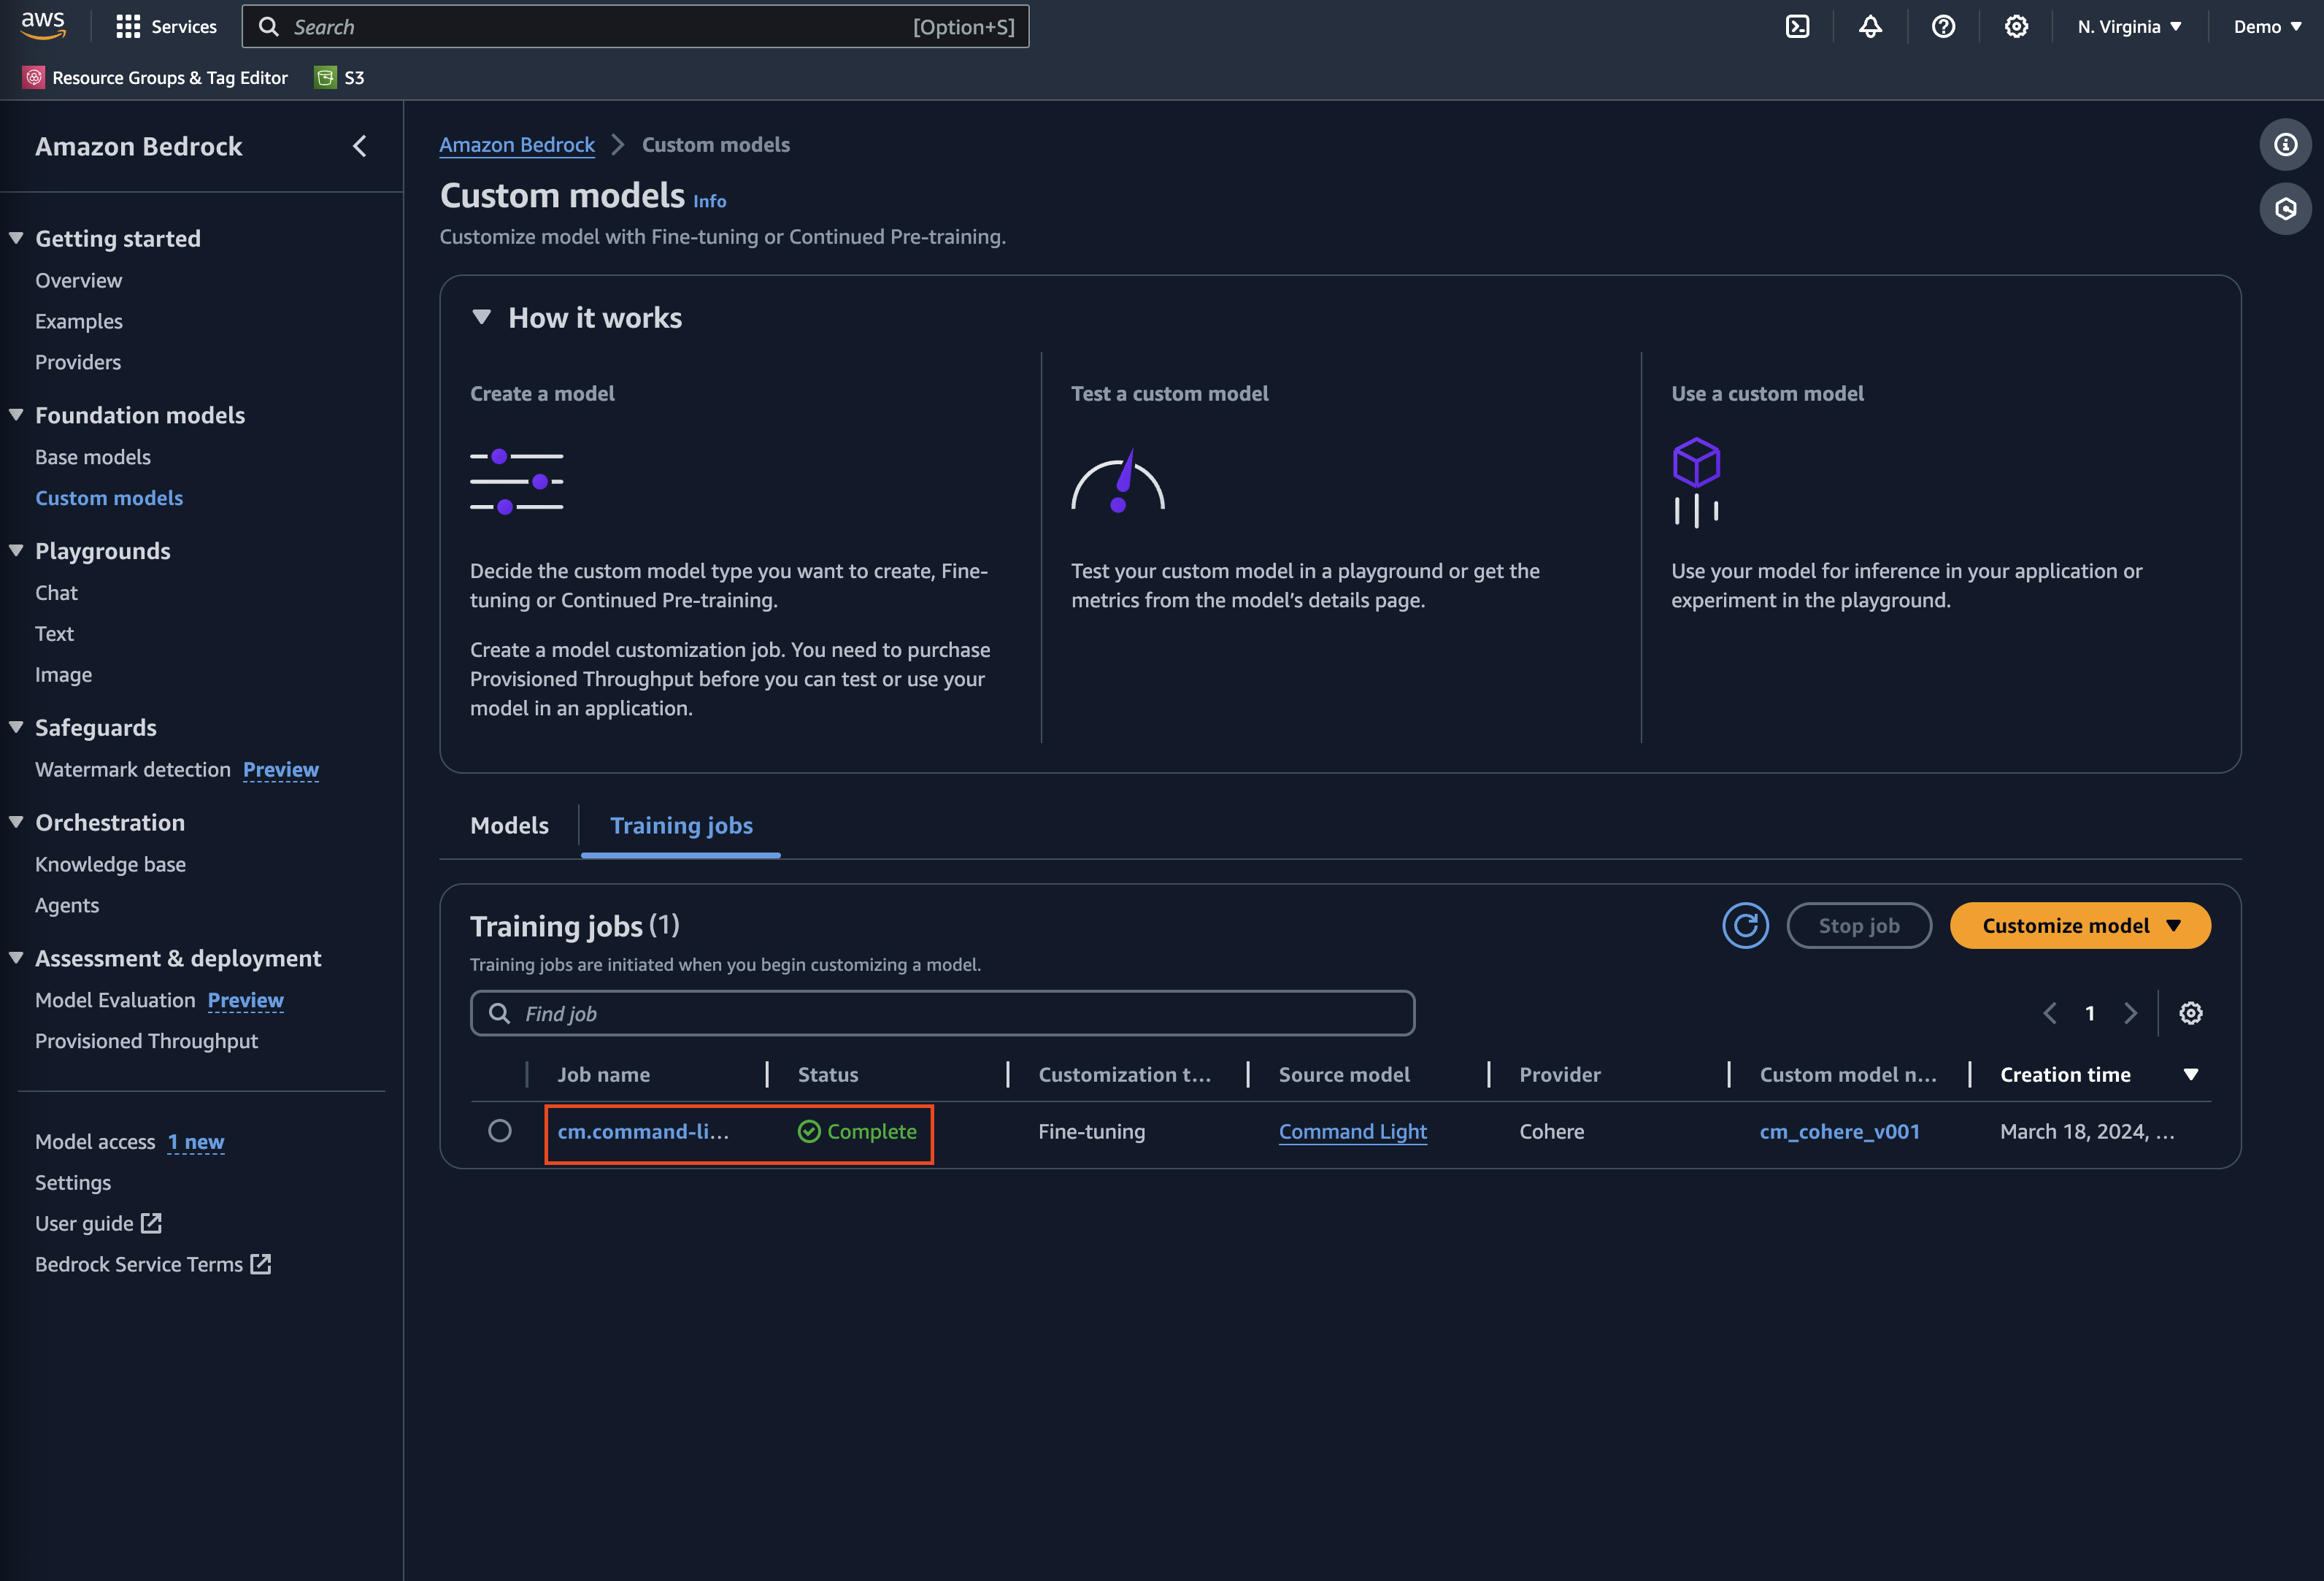
Task: Open the N. Virginia region dropdown
Action: [2129, 26]
